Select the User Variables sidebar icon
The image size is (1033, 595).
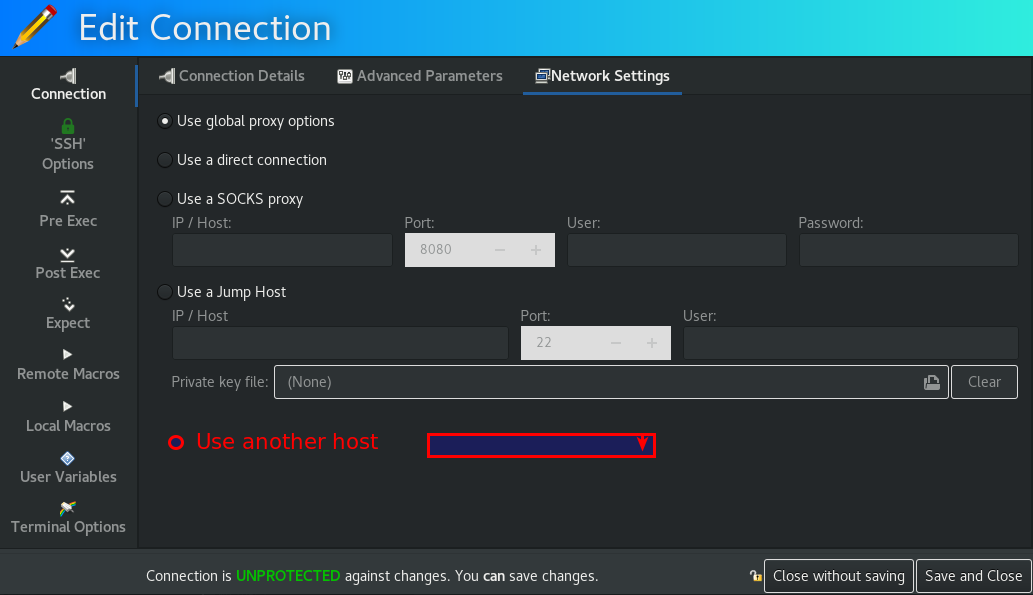(x=67, y=466)
